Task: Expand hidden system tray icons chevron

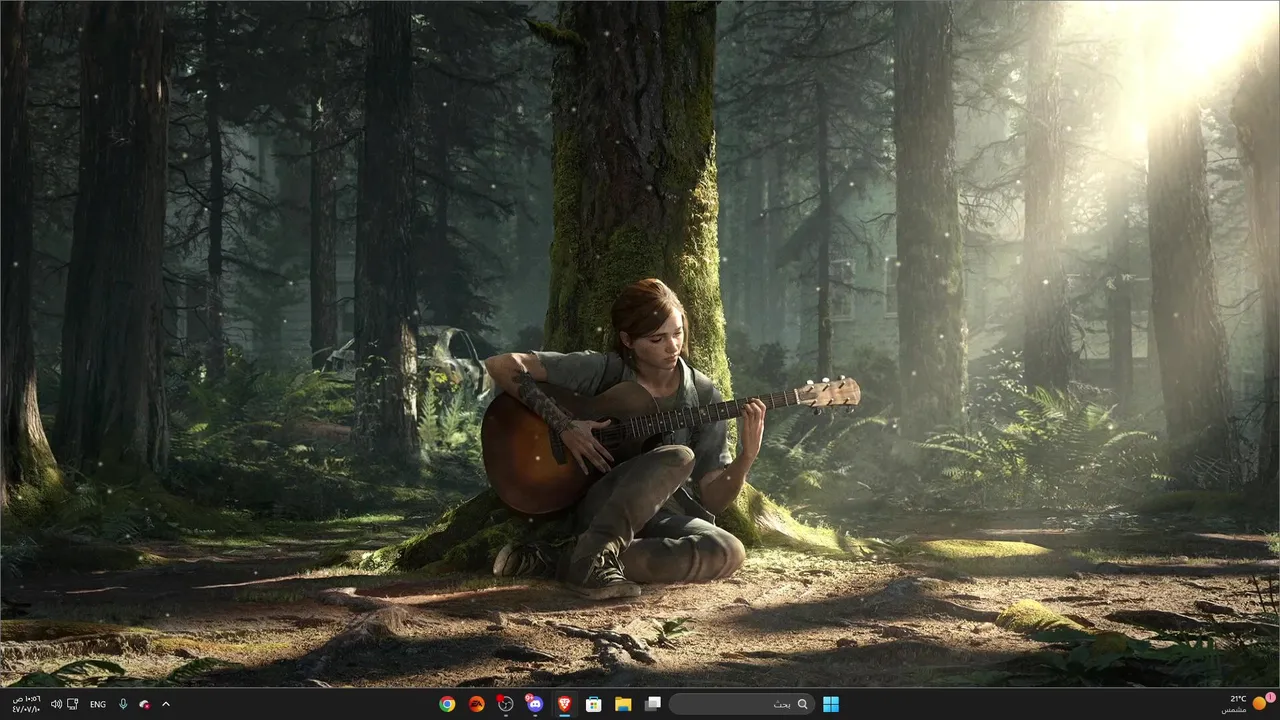Action: tap(166, 704)
